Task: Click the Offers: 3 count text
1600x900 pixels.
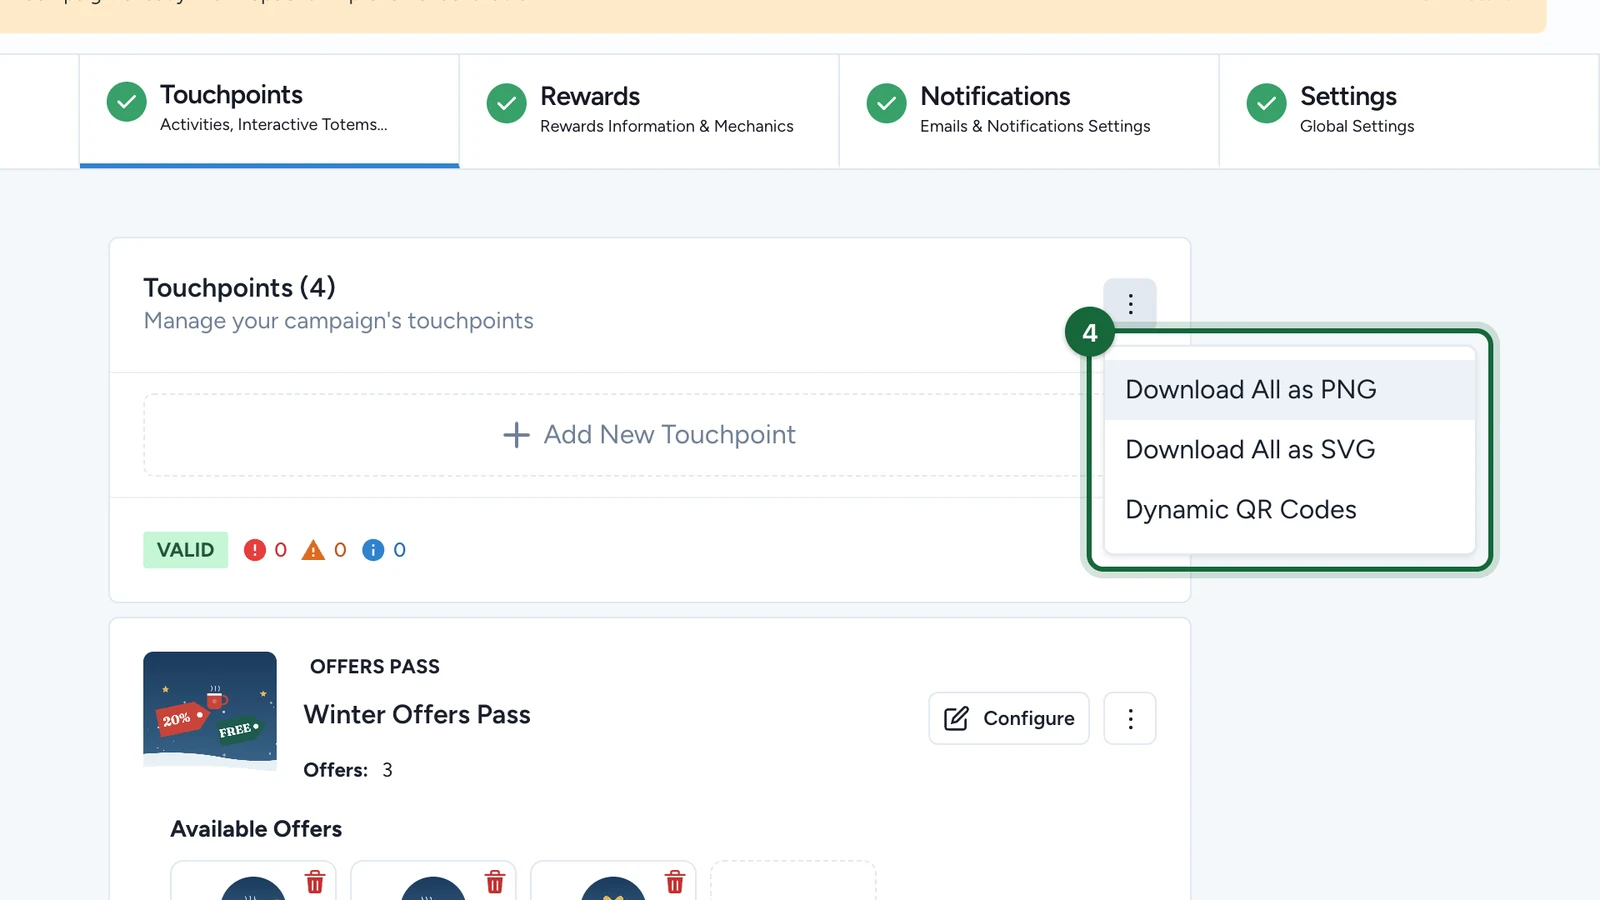Action: tap(348, 770)
